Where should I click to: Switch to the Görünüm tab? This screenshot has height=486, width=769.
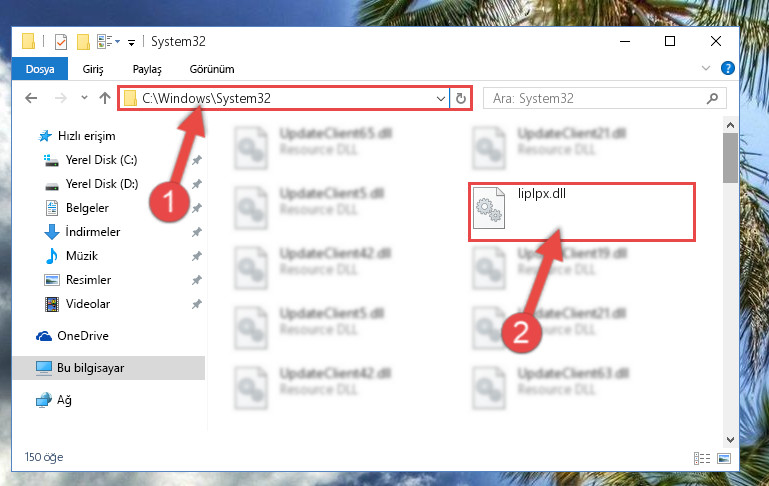pos(212,69)
